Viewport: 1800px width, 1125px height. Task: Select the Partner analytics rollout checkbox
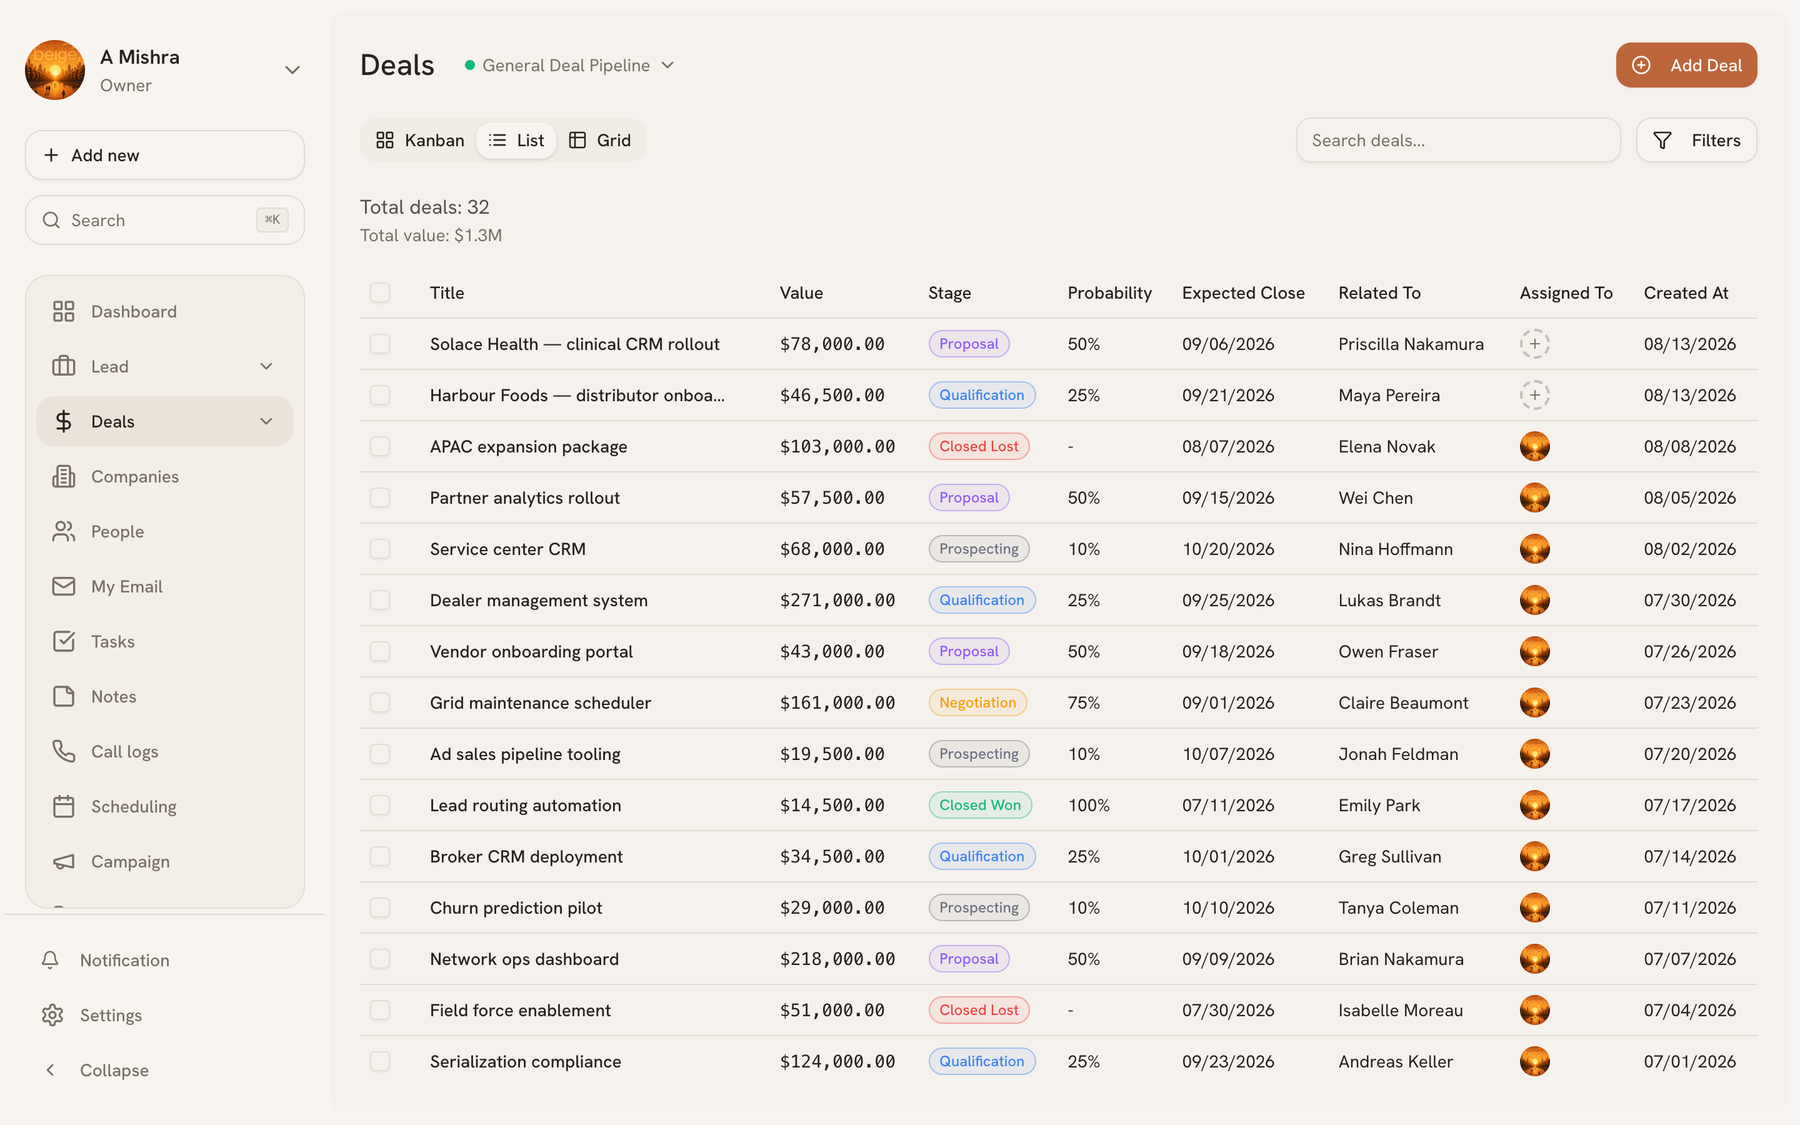380,498
